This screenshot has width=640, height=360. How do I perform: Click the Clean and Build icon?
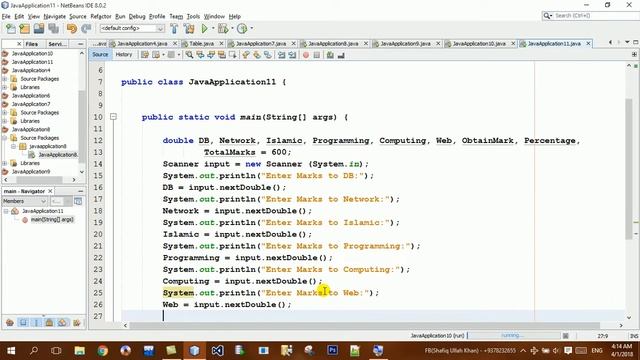pyautogui.click(x=189, y=29)
